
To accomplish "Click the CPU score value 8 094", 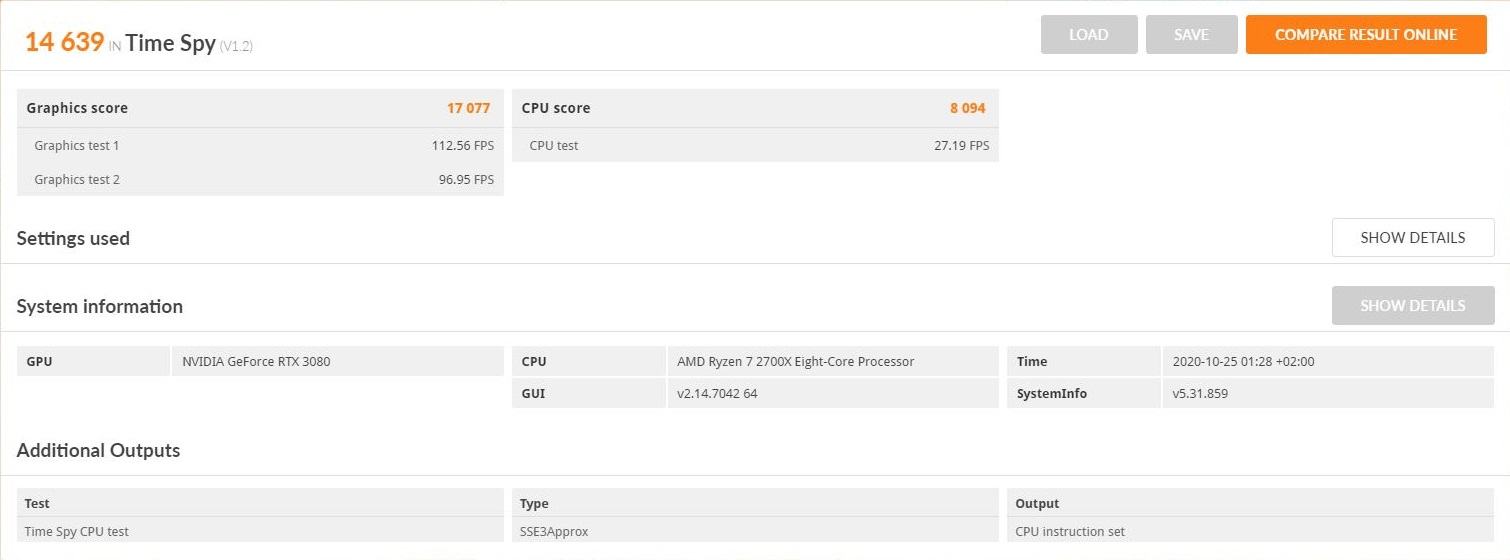I will click(968, 108).
